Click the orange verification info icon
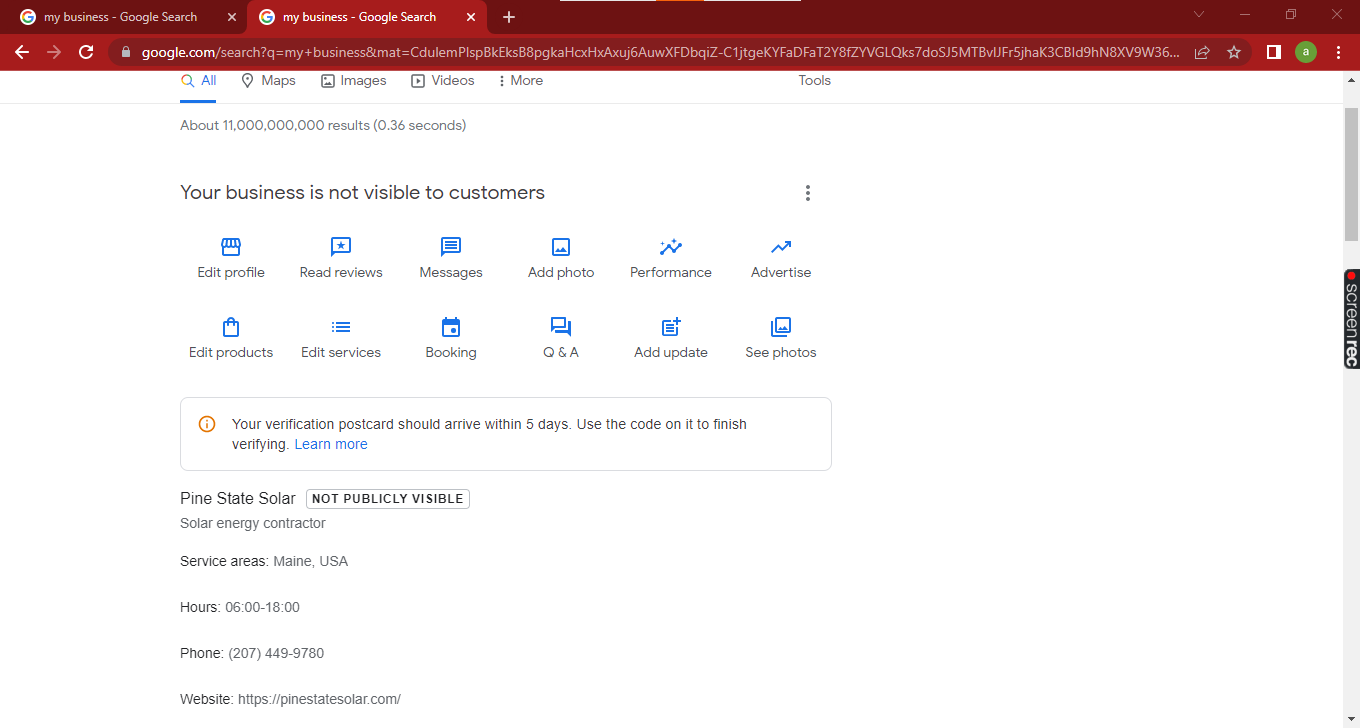Screen dimensions: 1360x728 207,424
